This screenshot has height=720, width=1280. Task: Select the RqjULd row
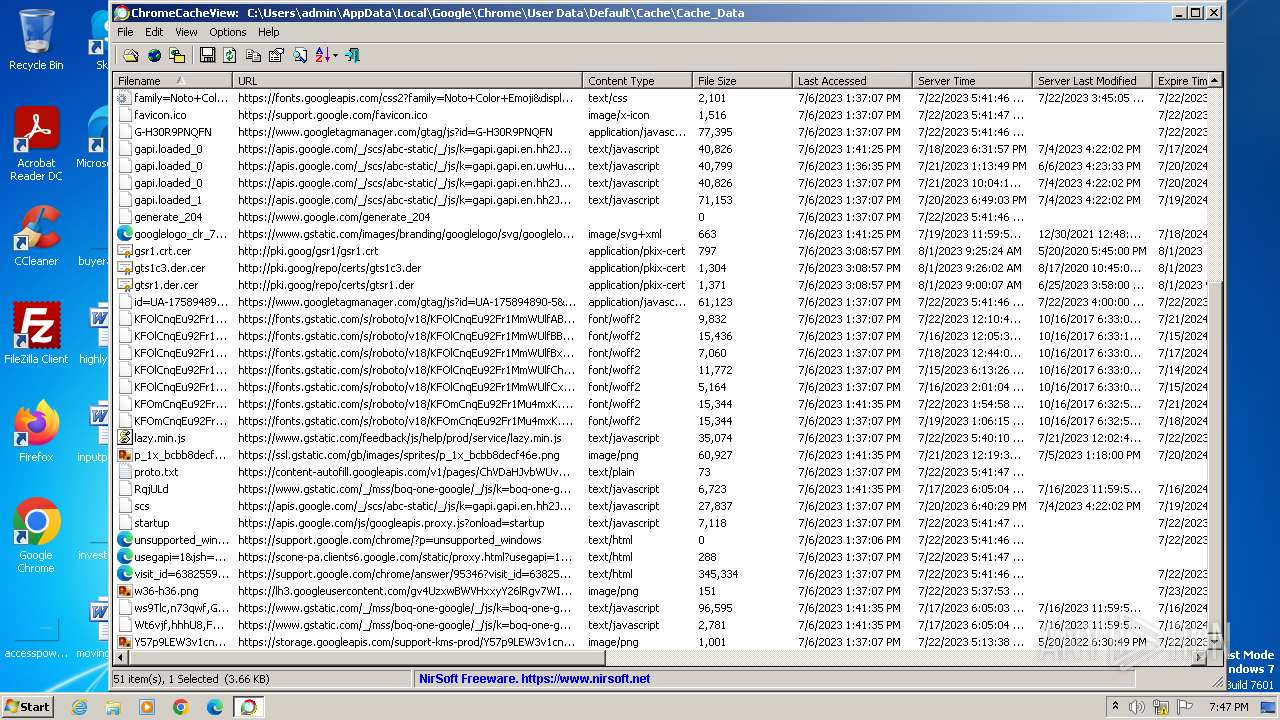[660, 489]
